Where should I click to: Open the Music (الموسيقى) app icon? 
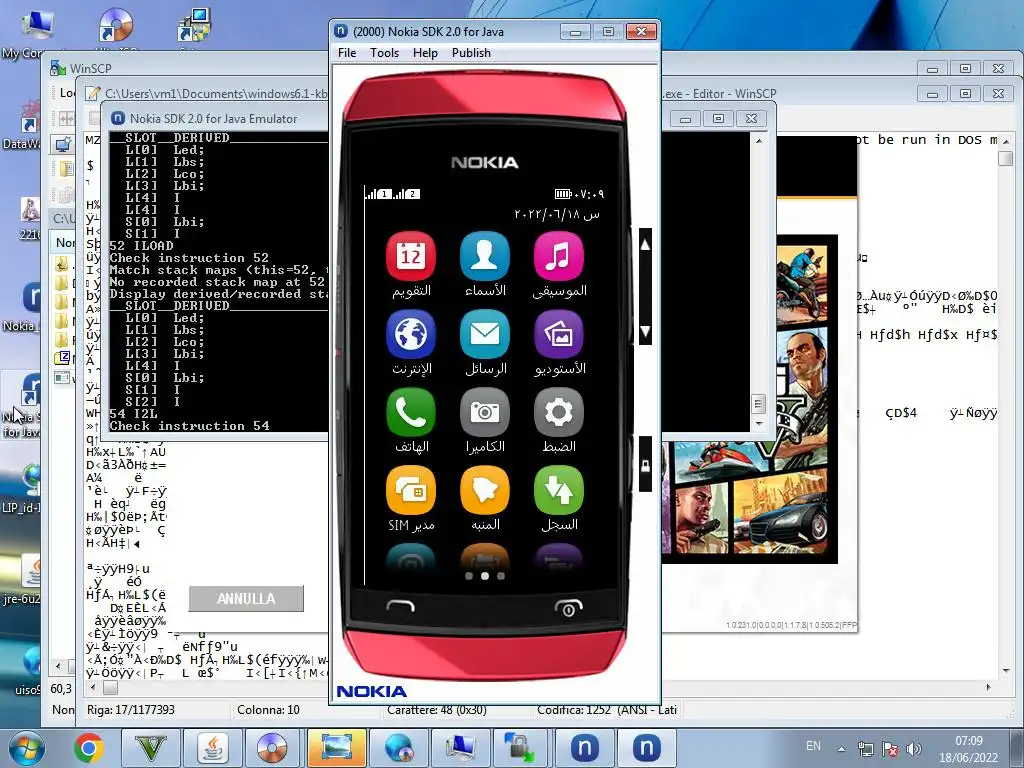click(x=558, y=256)
